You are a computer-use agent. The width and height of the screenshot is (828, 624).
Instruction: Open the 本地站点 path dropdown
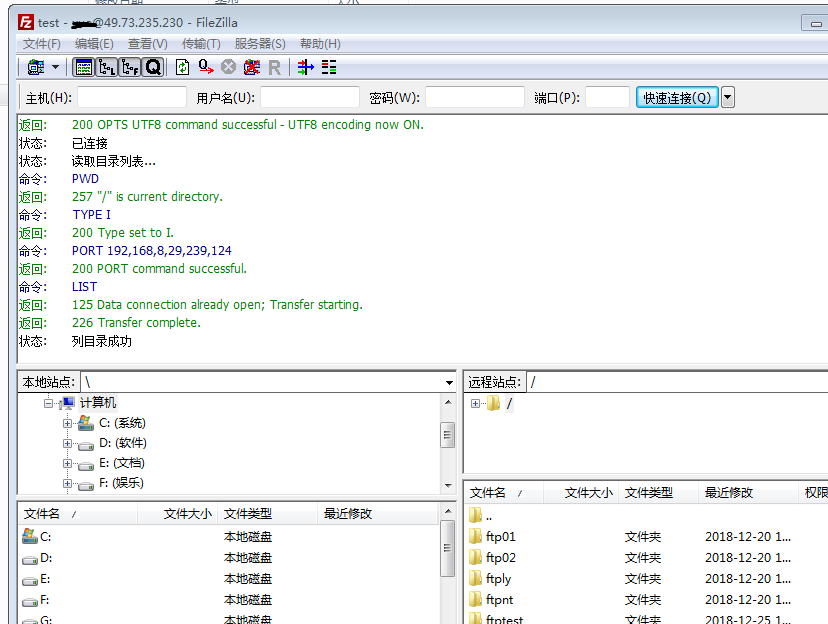click(x=449, y=383)
